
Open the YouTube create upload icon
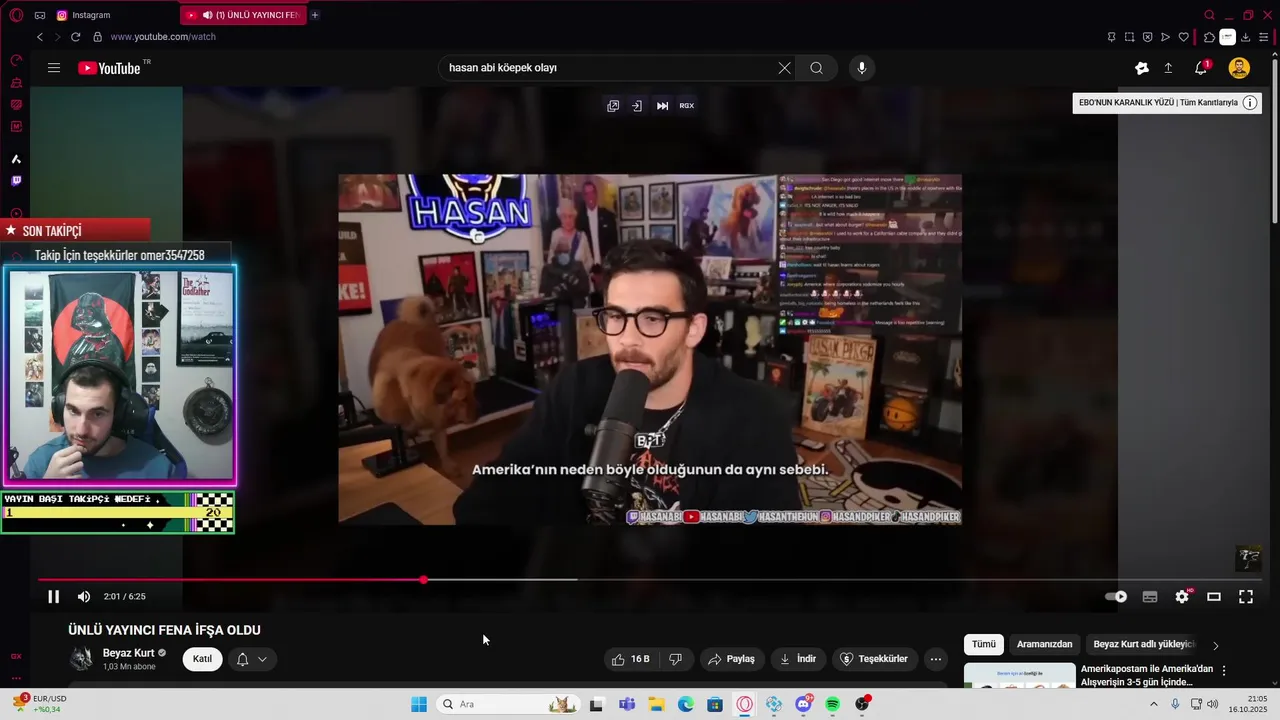coord(1168,68)
